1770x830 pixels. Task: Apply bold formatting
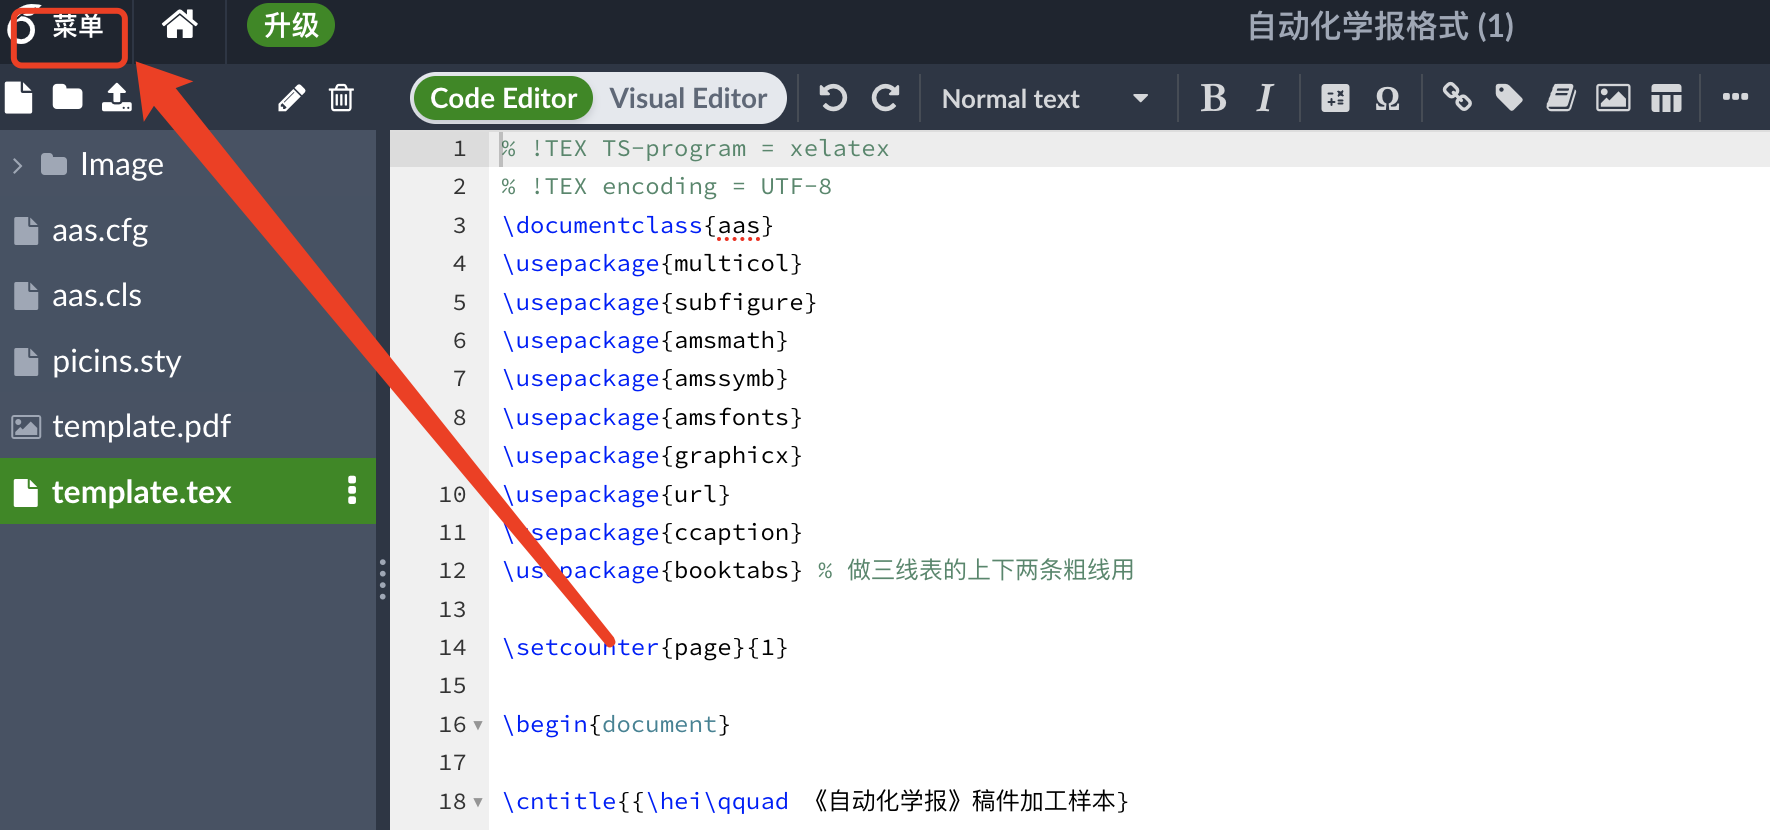point(1213,98)
